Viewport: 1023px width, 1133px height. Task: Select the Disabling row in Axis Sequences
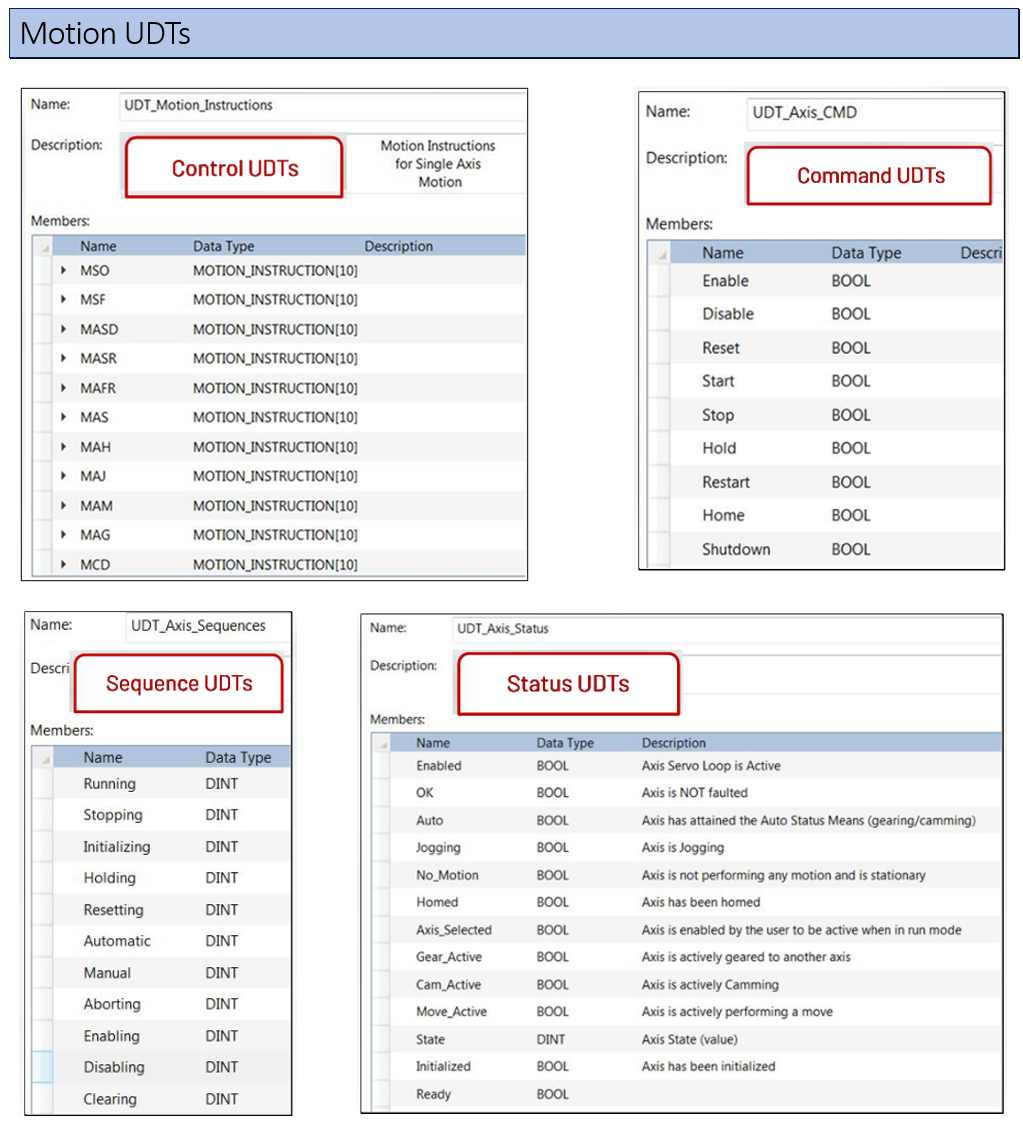(114, 1067)
